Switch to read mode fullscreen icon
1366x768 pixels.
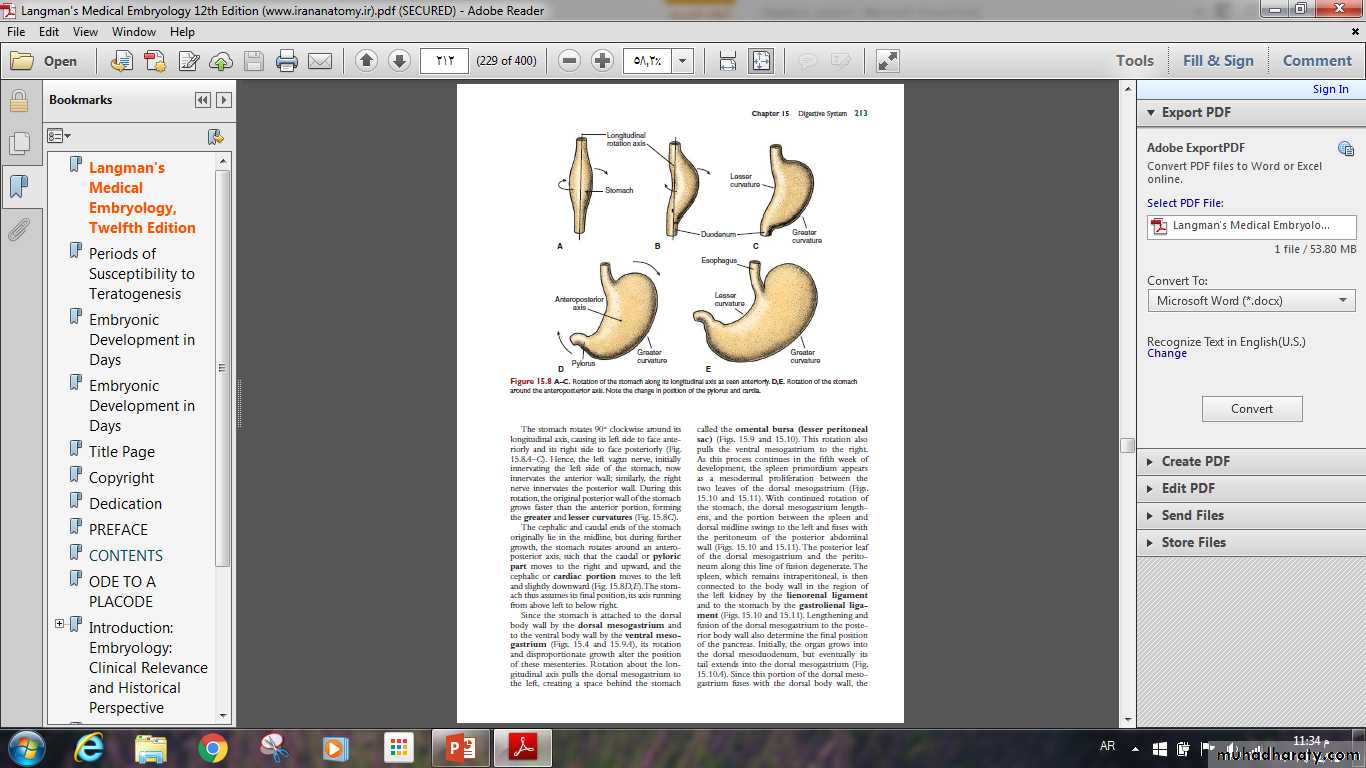(x=887, y=61)
